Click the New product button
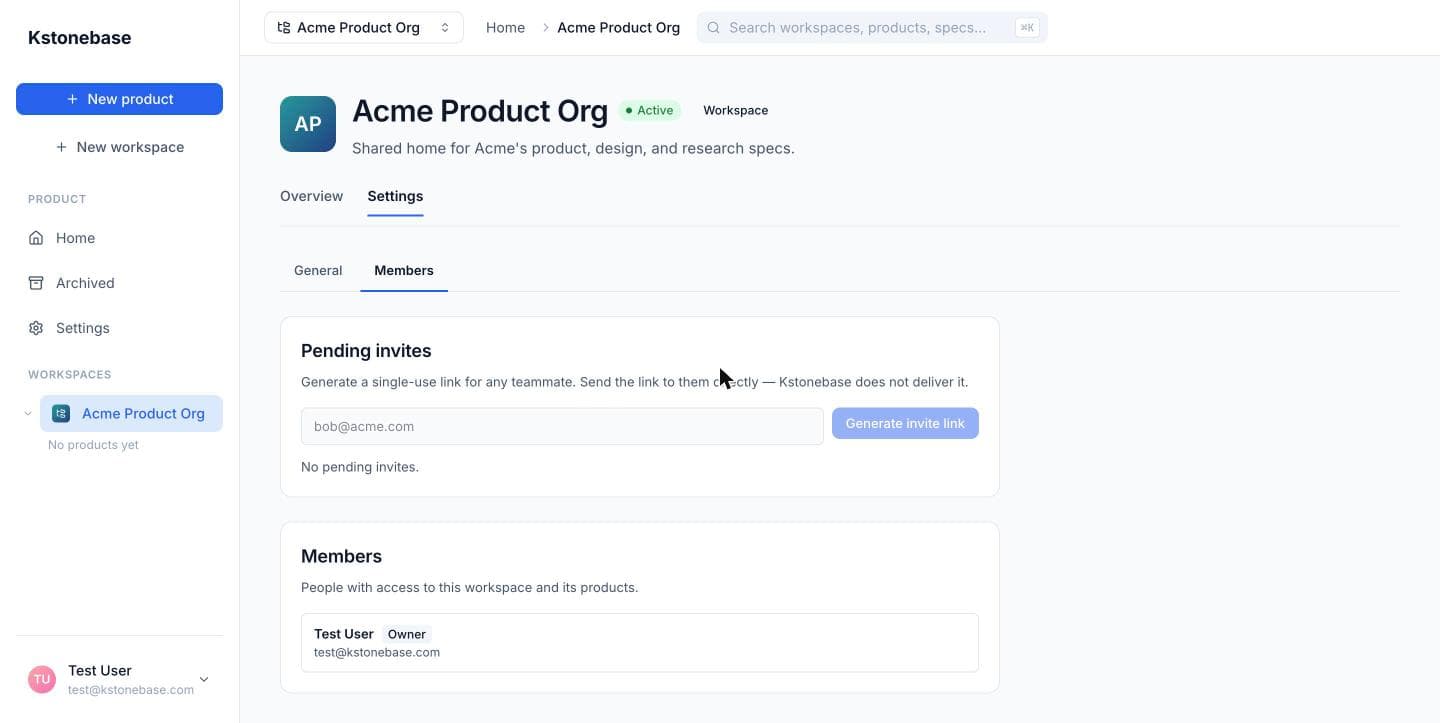This screenshot has height=723, width=1440. (x=119, y=99)
